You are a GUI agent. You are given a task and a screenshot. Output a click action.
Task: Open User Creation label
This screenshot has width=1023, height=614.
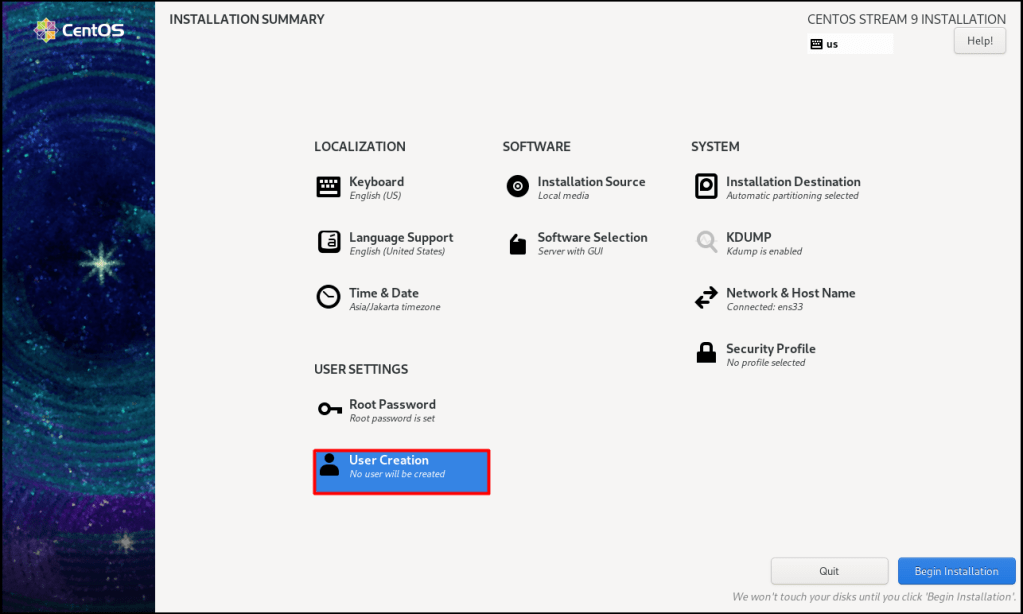[389, 460]
